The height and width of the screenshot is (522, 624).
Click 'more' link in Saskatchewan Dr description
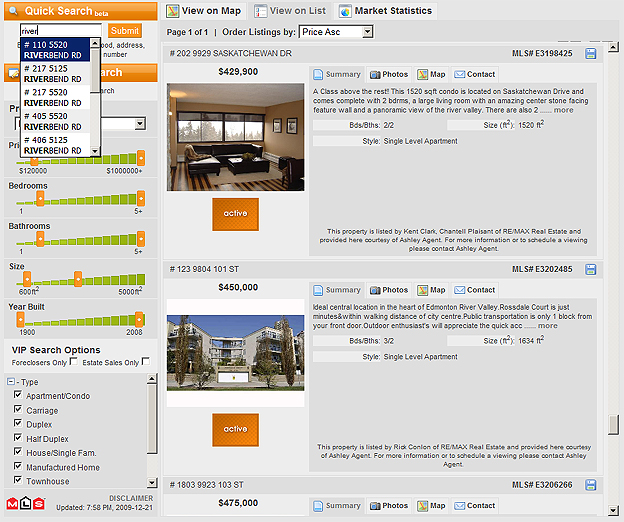point(564,110)
